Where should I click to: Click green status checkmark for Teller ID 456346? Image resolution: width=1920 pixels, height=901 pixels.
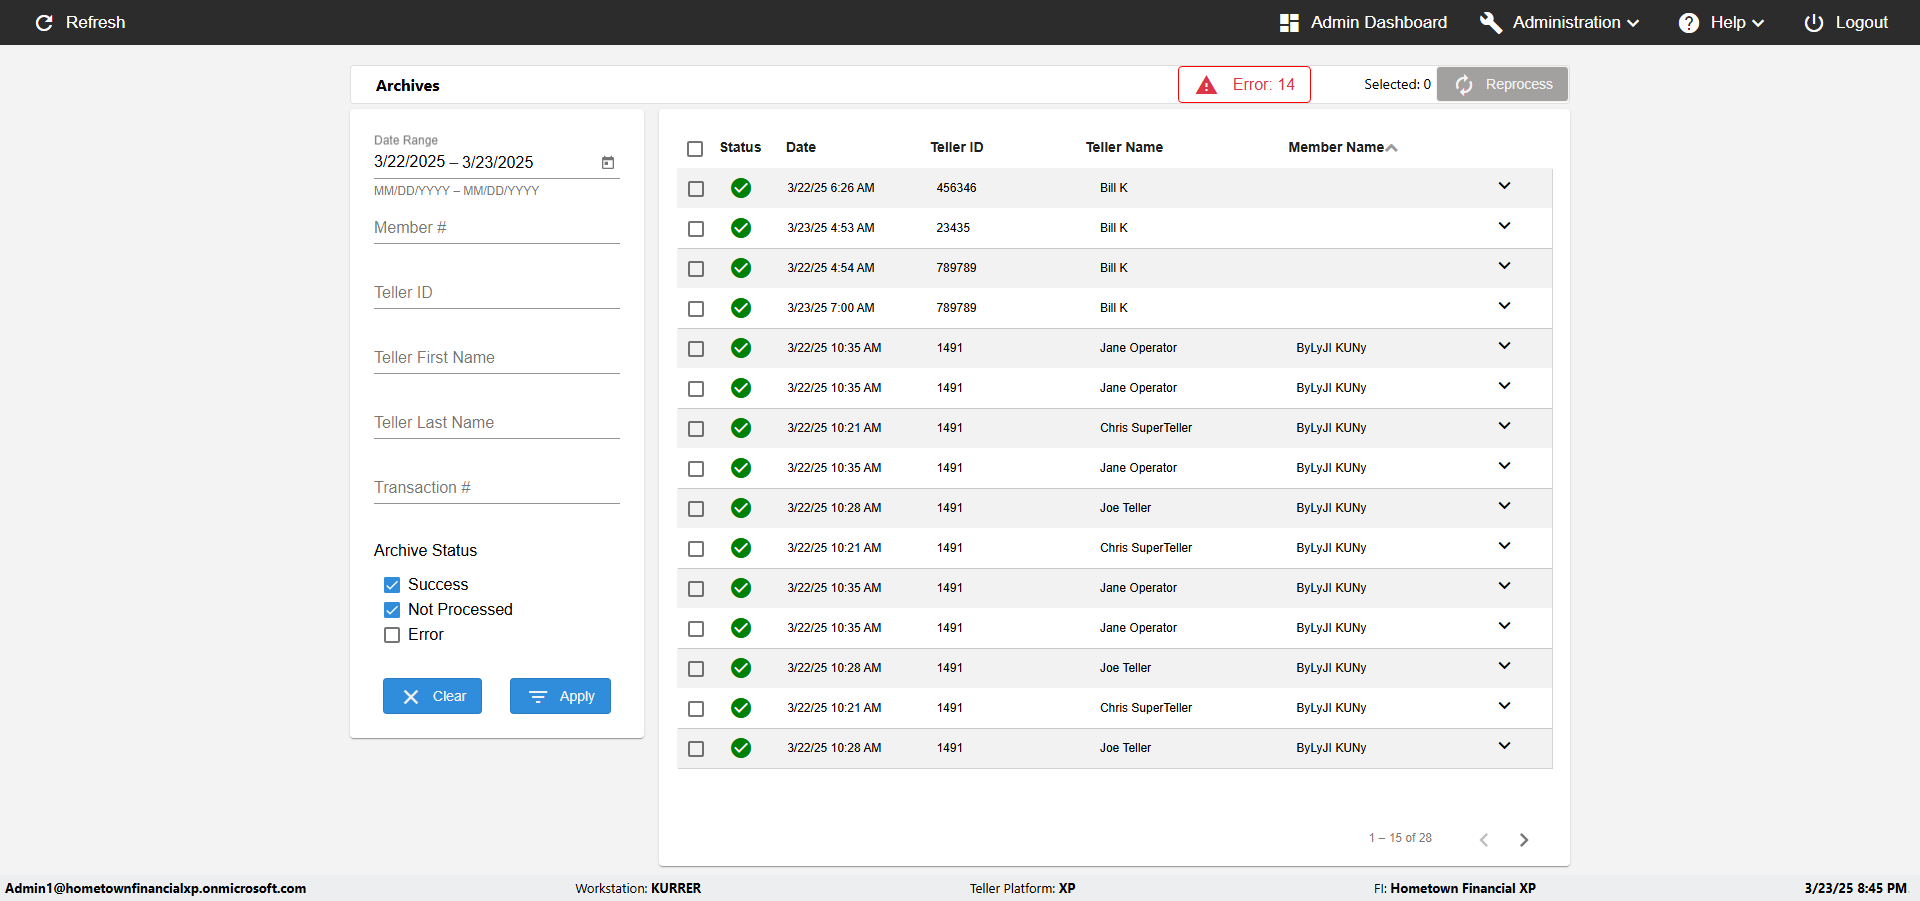pyautogui.click(x=740, y=188)
